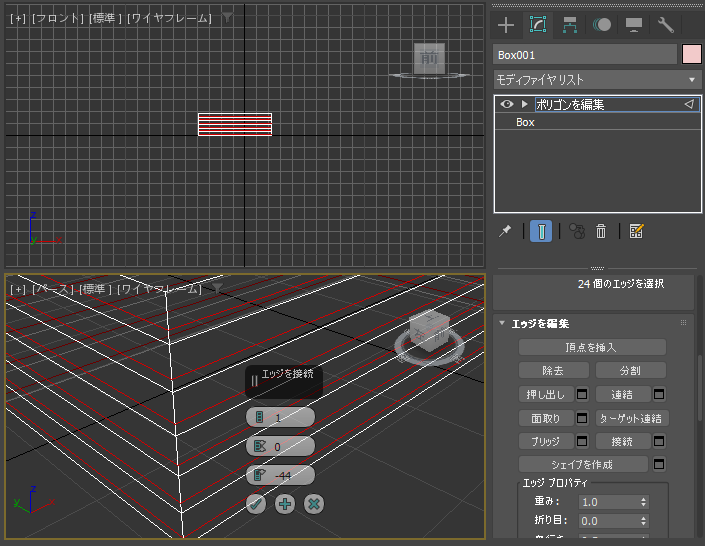Open perspective viewport [標準] shading menu

pyautogui.click(x=95, y=289)
